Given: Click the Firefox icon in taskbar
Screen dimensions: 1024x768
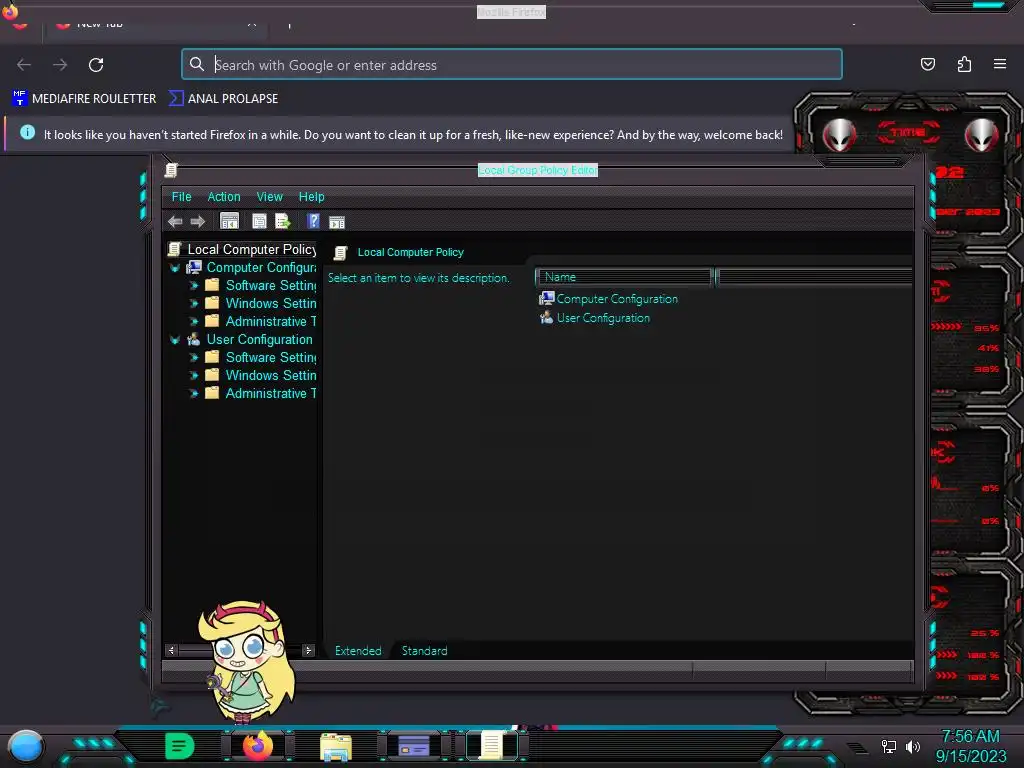Looking at the screenshot, I should point(258,746).
